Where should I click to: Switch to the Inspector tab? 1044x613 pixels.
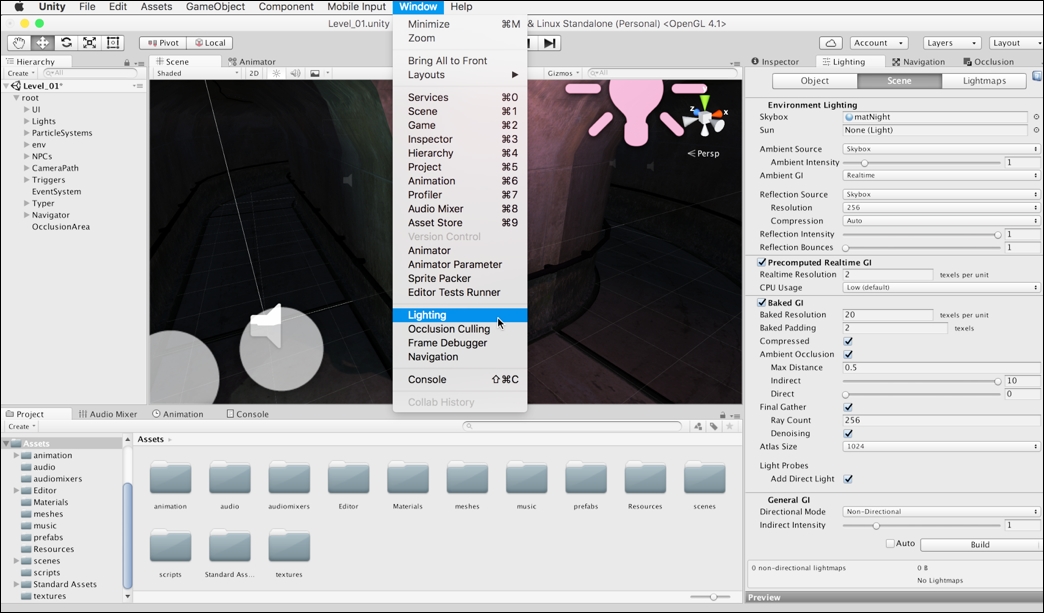[775, 62]
